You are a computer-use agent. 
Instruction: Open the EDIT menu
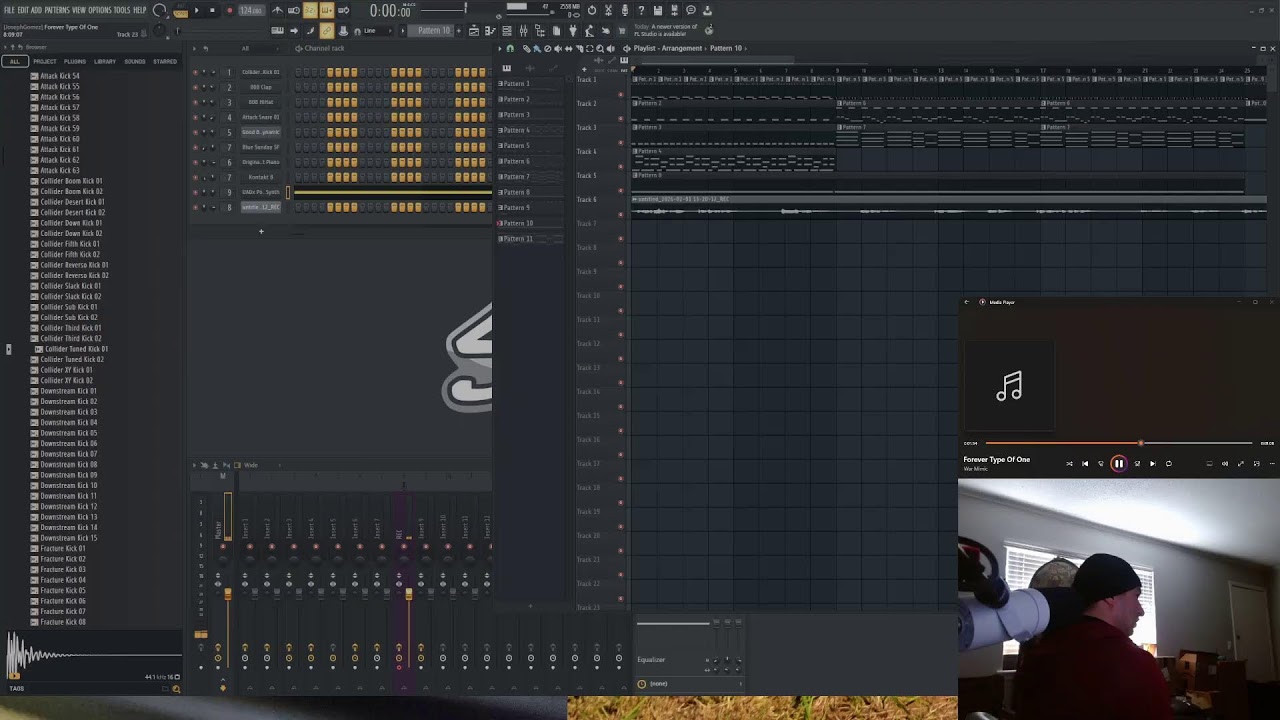[x=23, y=10]
